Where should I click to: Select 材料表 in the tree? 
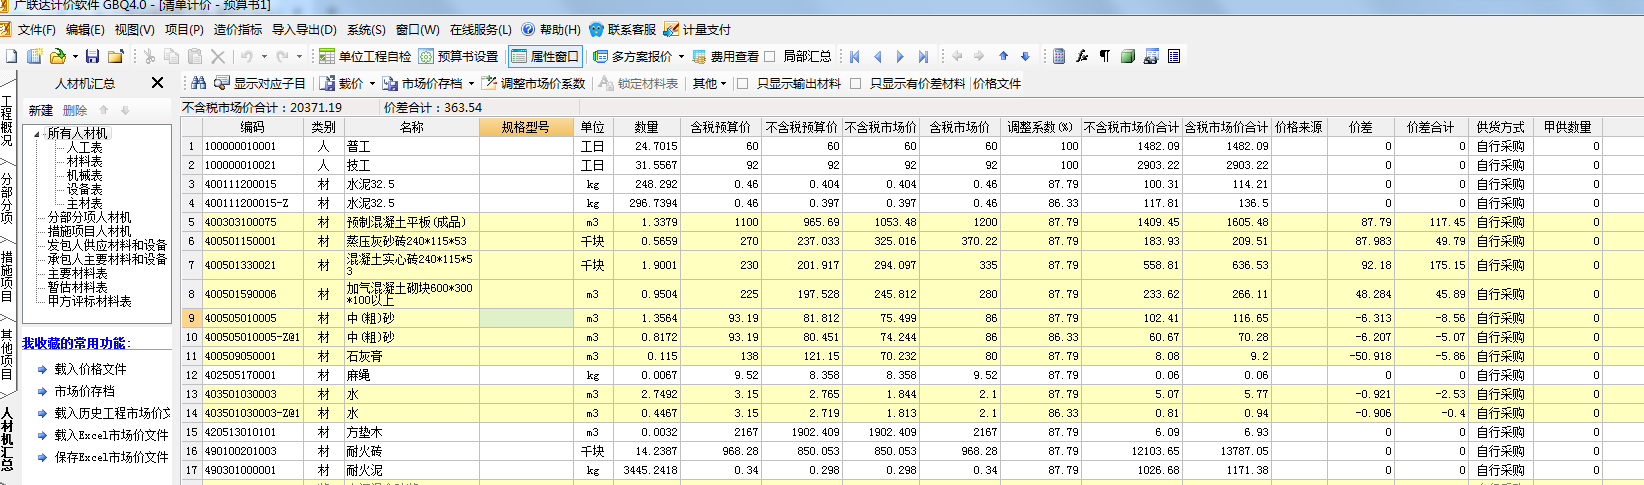click(85, 161)
